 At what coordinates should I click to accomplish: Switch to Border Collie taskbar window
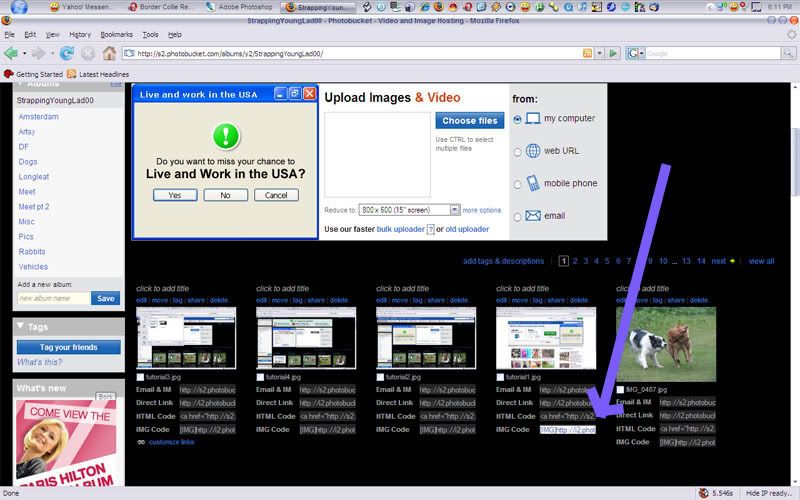click(x=160, y=7)
